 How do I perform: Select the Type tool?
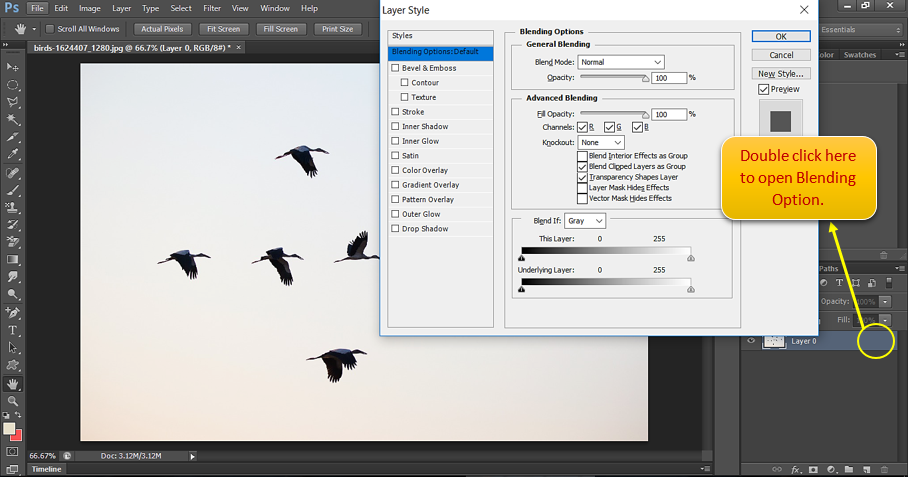coord(13,330)
